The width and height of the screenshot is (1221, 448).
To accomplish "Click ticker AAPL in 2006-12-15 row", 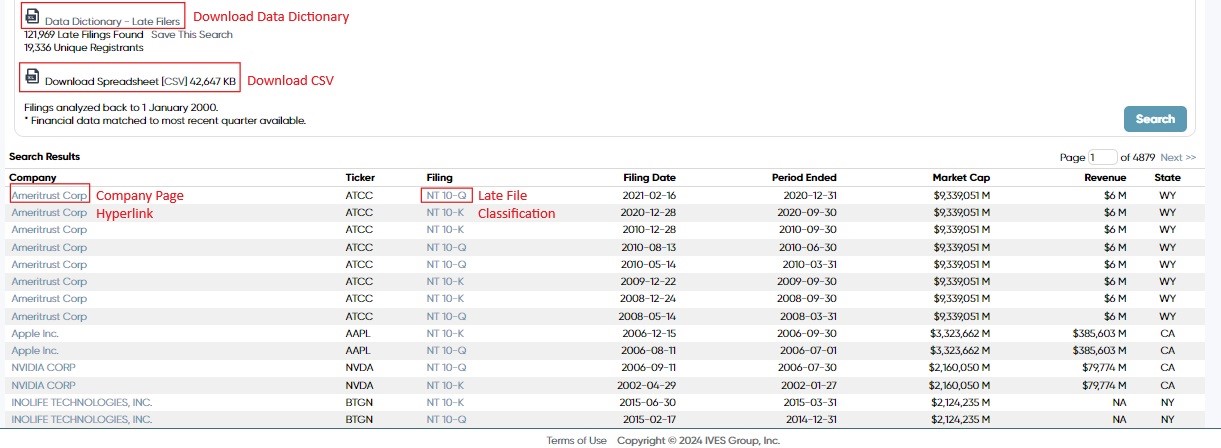I will [359, 333].
